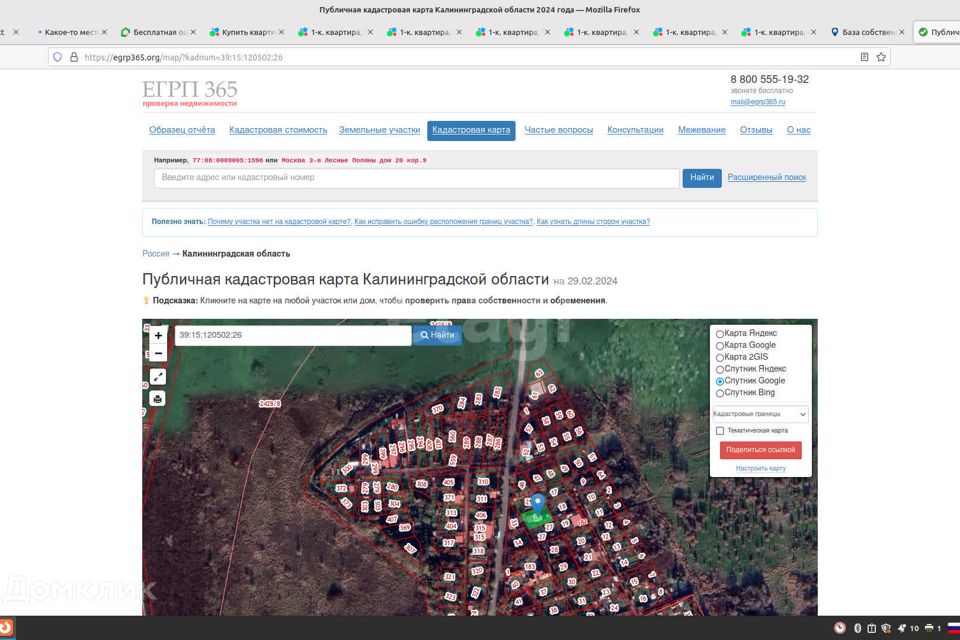Zoom in on the cadastral map

(158, 335)
